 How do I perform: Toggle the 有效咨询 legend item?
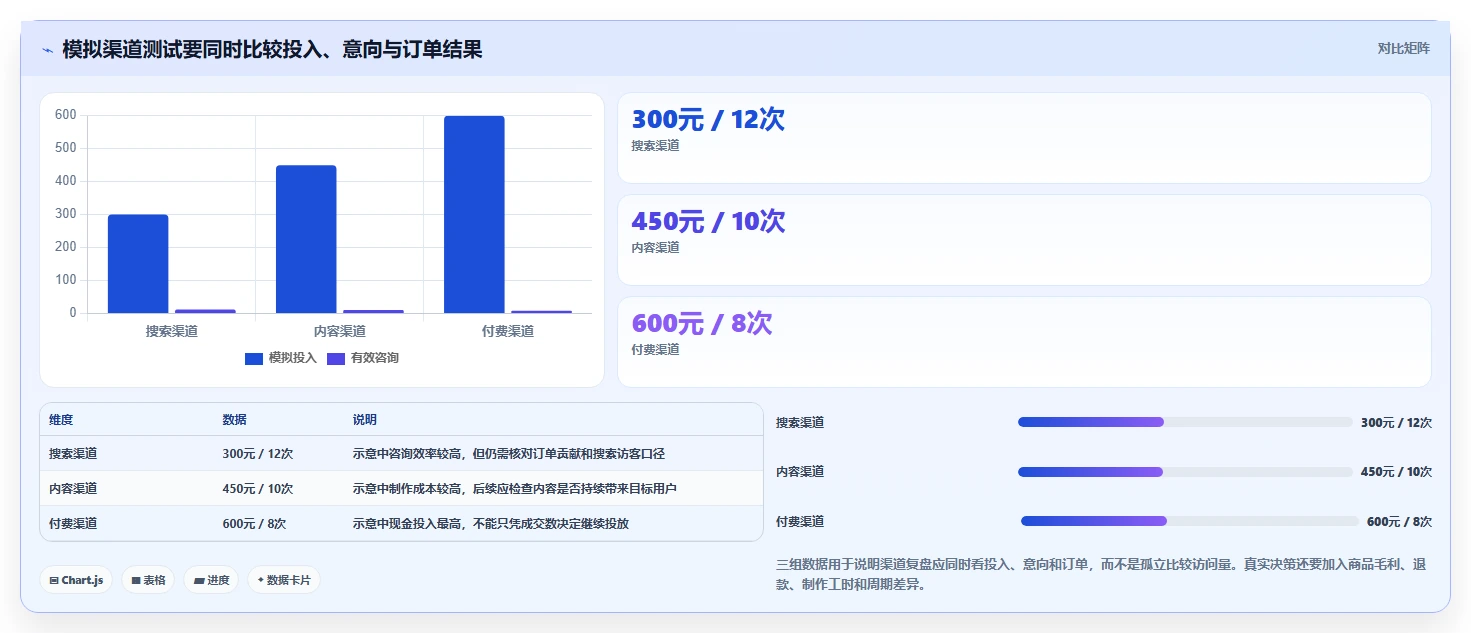click(363, 358)
